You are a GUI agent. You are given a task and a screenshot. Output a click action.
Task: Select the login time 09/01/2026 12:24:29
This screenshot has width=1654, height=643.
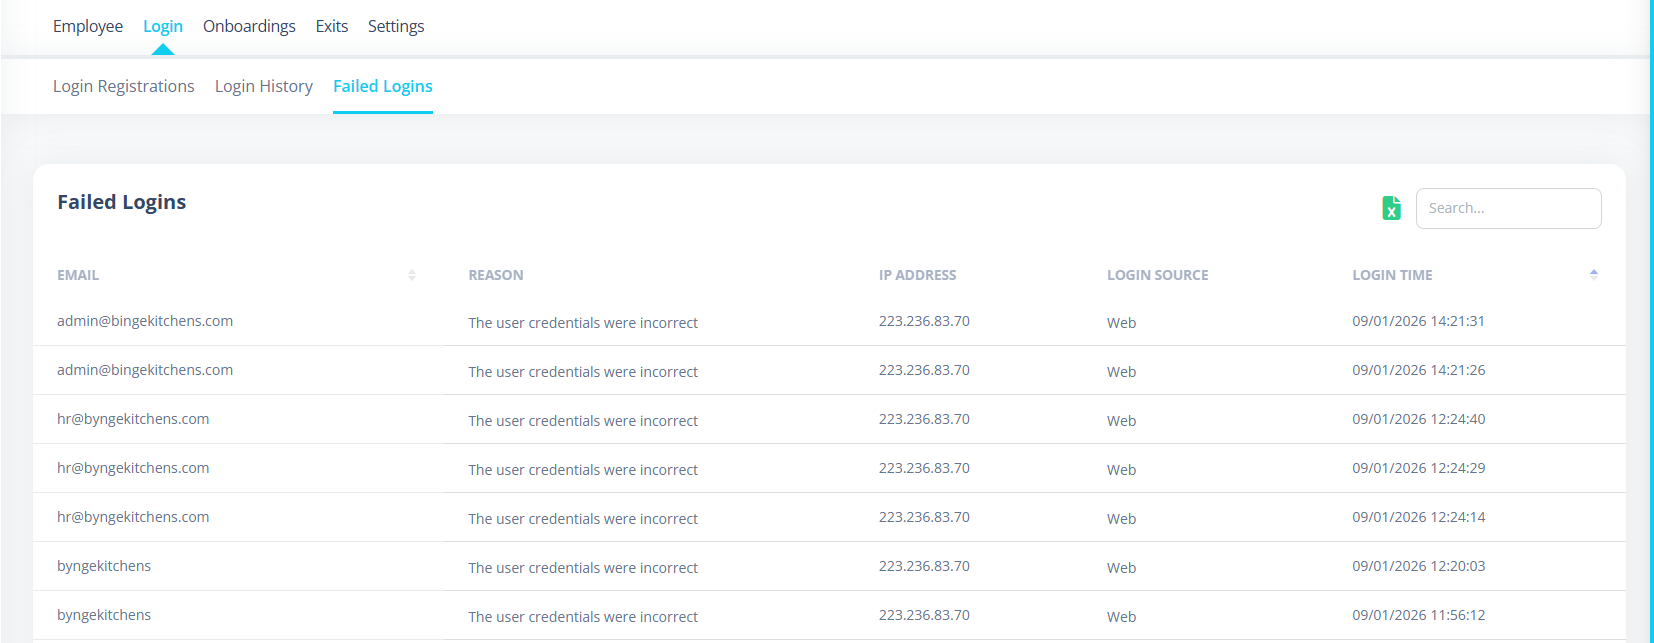[x=1419, y=468]
